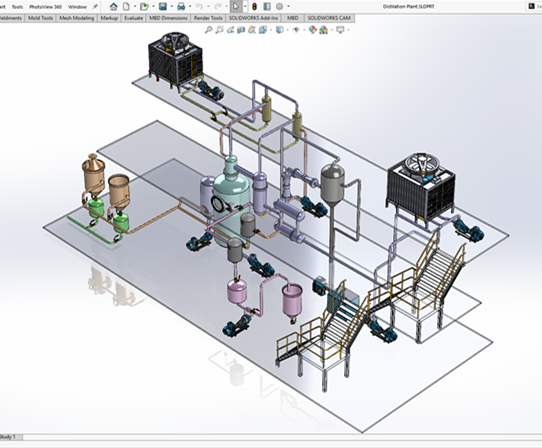Expand the Select tool dropdown arrow
542x448 pixels.
point(245,6)
